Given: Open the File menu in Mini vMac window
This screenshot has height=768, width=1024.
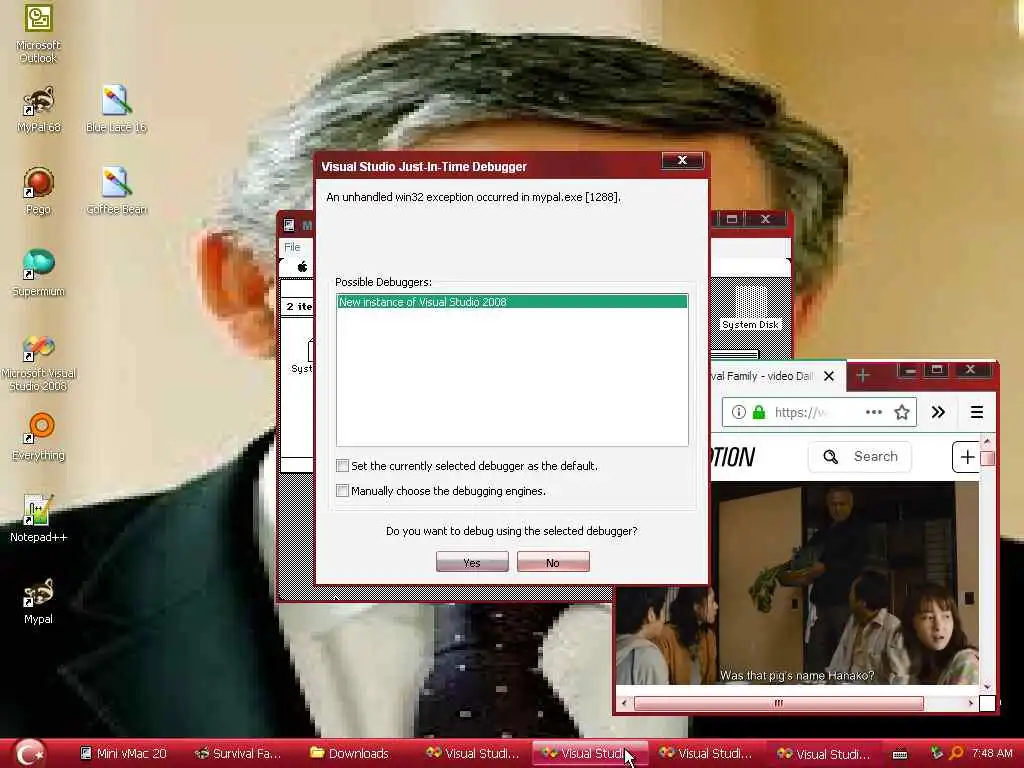Looking at the screenshot, I should [x=292, y=247].
